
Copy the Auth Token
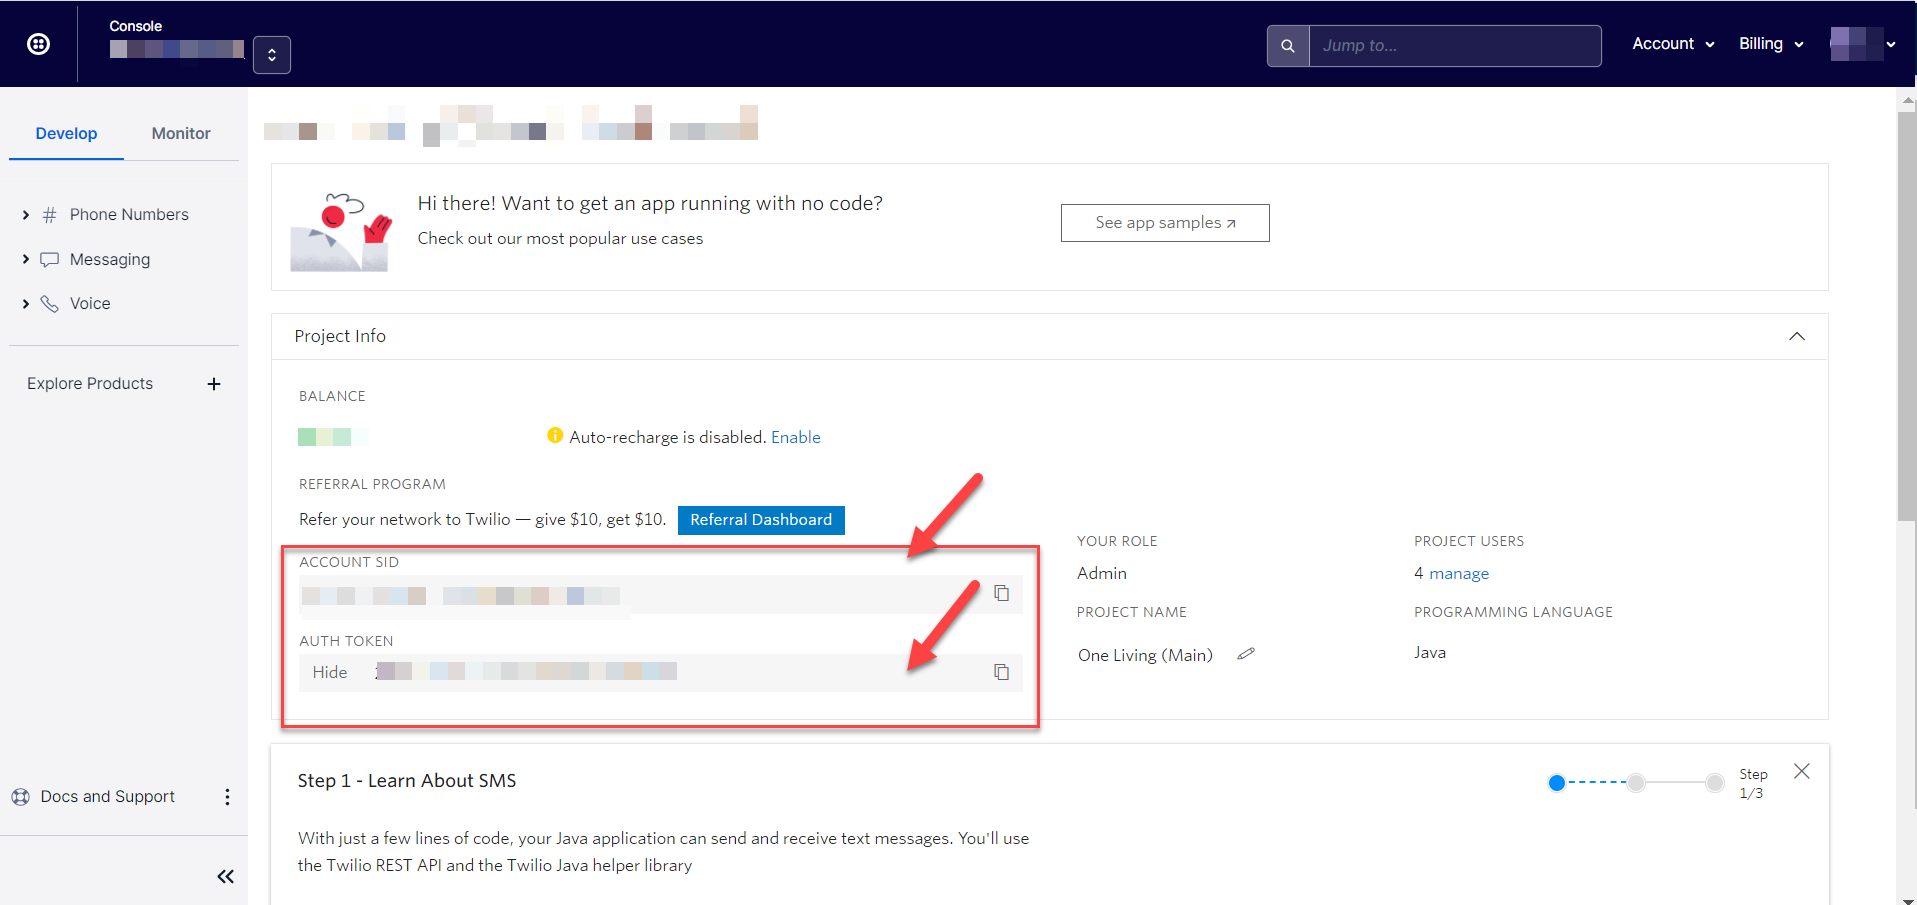point(1001,672)
